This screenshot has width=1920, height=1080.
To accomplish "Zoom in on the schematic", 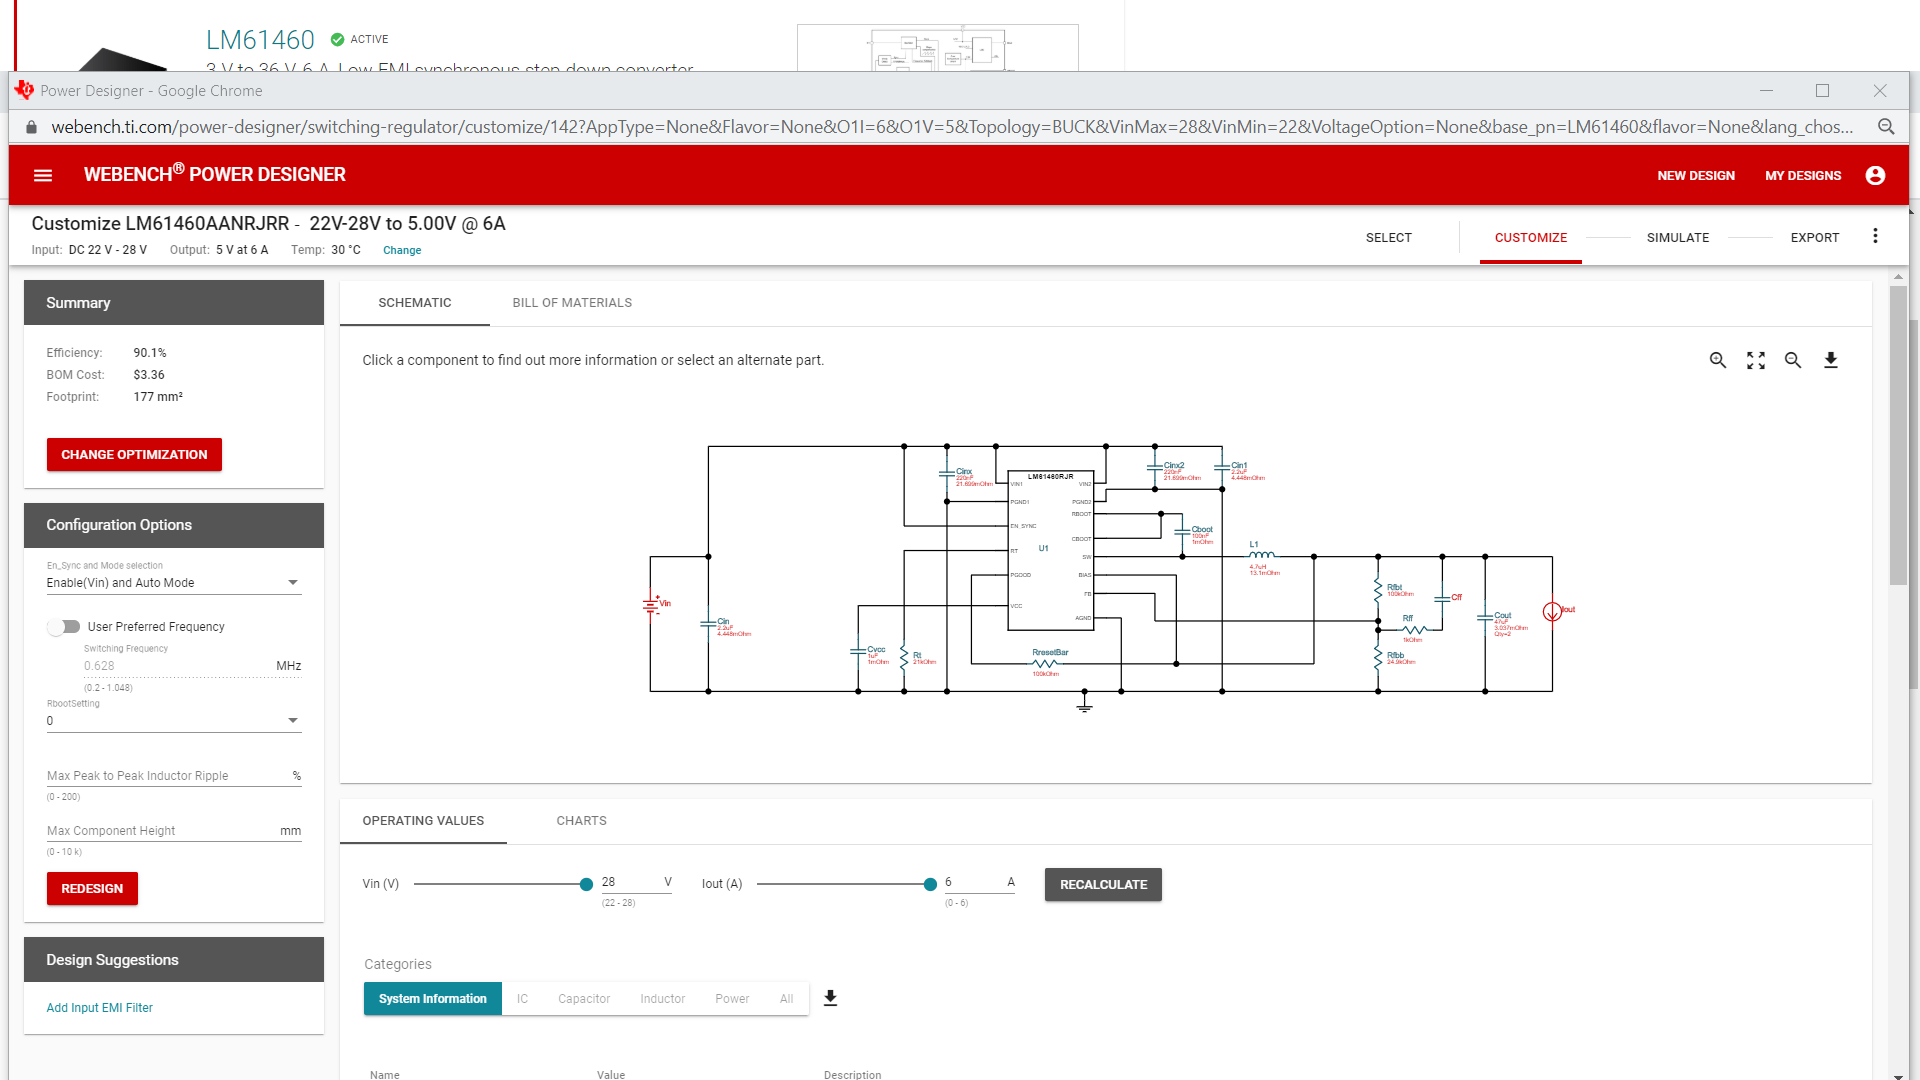I will point(1718,360).
